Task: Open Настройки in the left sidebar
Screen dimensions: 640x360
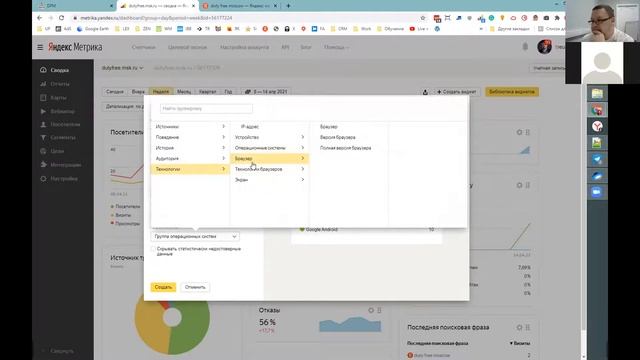Action: coord(64,179)
